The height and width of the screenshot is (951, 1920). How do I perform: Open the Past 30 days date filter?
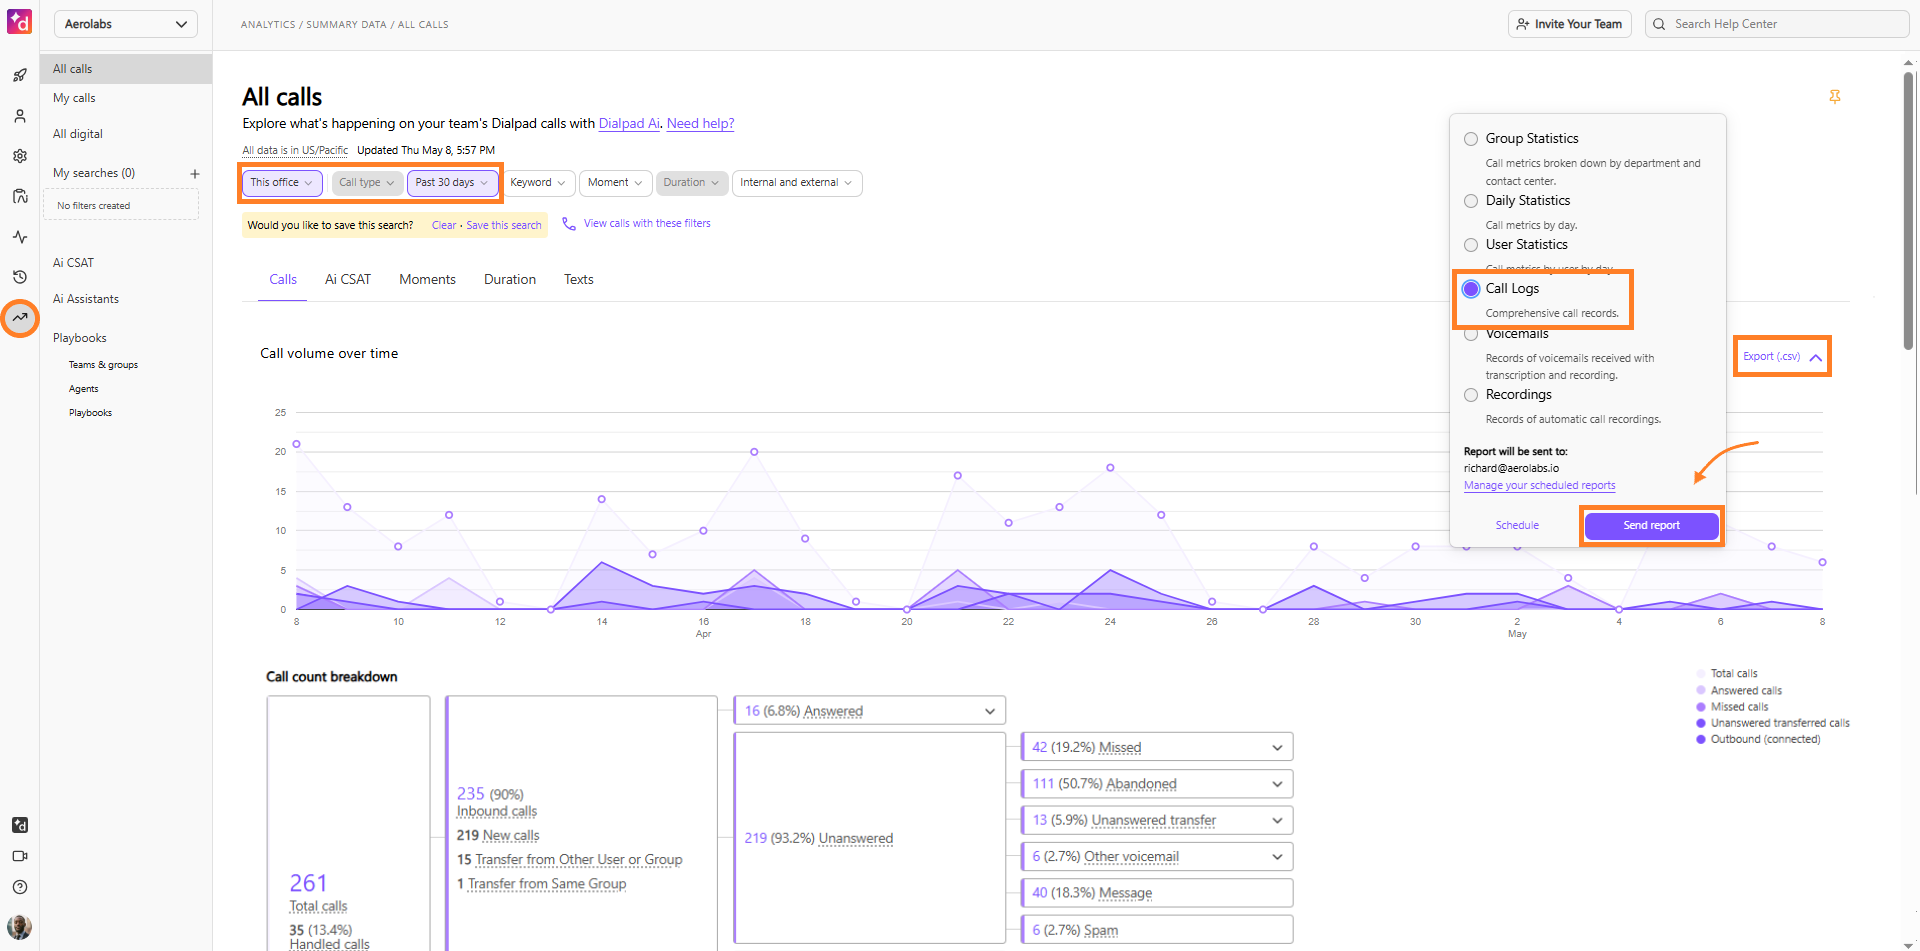pyautogui.click(x=452, y=183)
